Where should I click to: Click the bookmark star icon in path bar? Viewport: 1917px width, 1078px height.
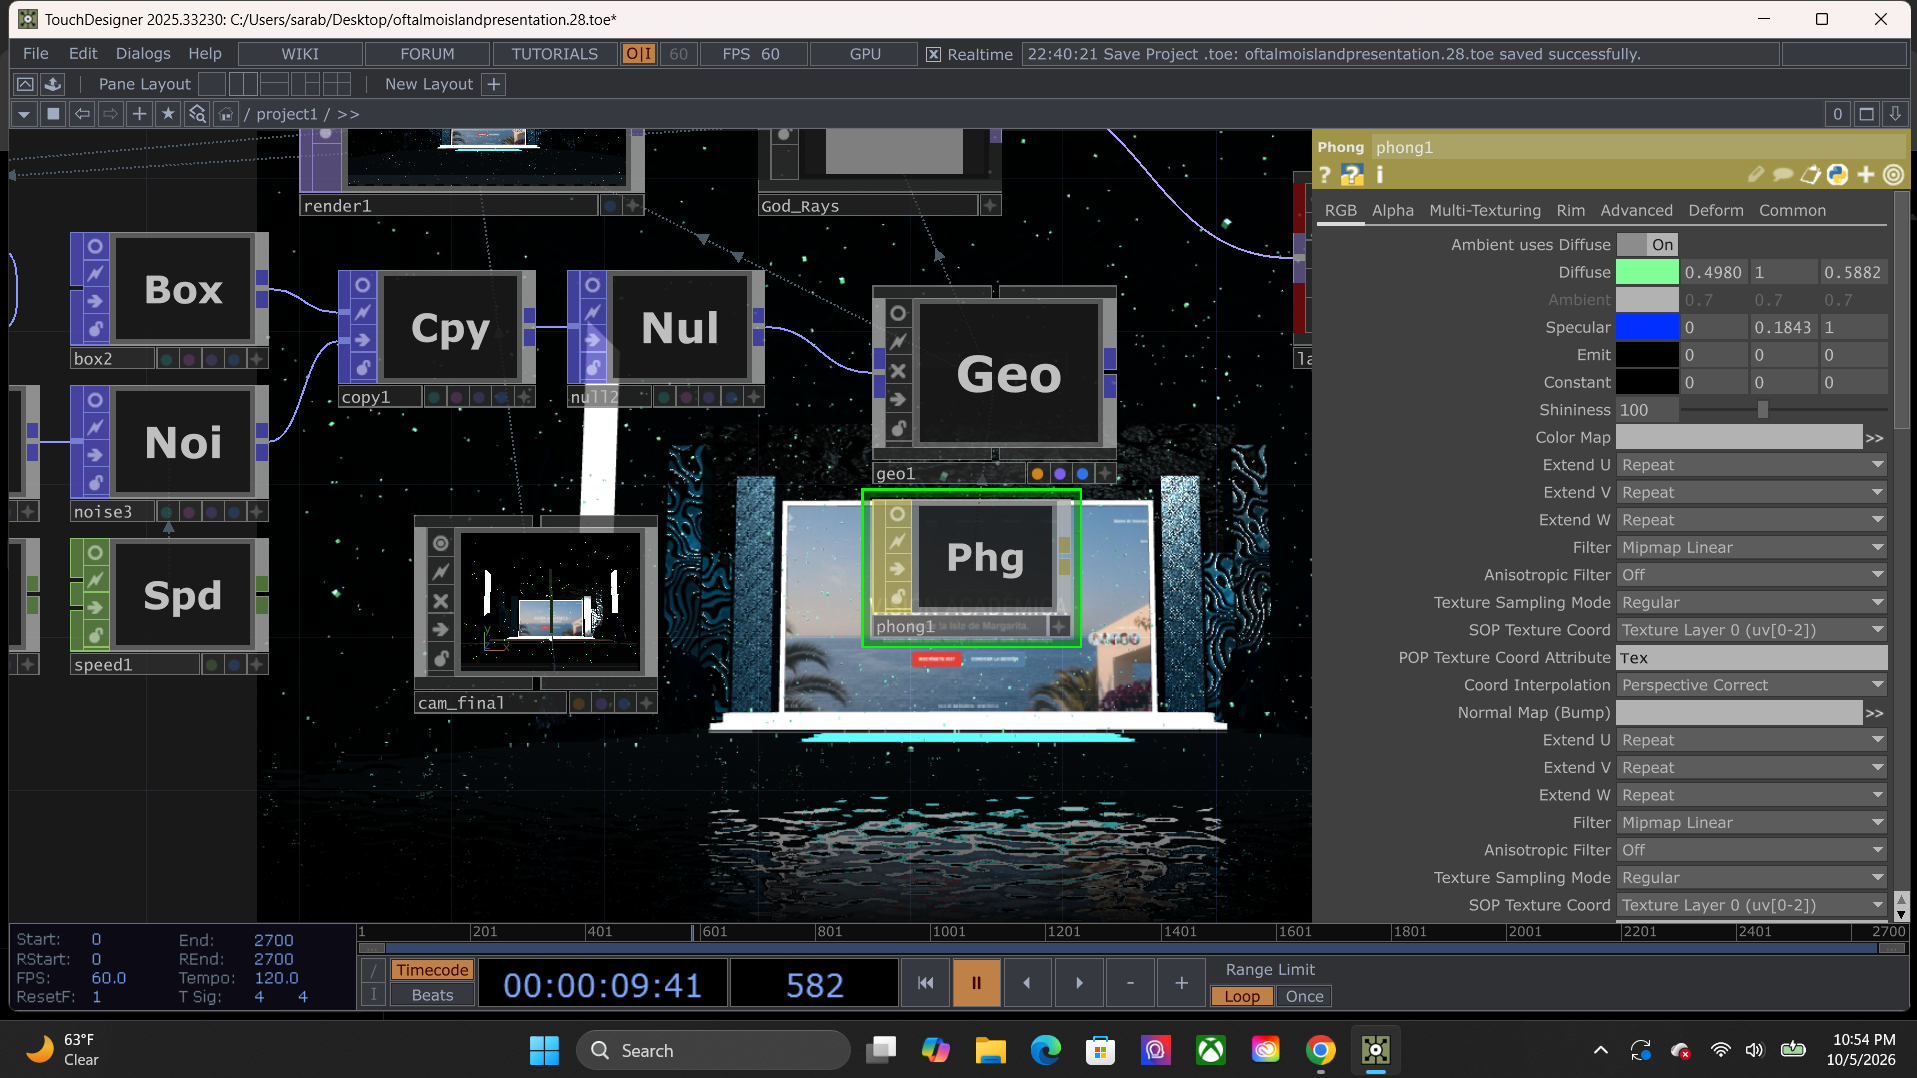tap(168, 114)
